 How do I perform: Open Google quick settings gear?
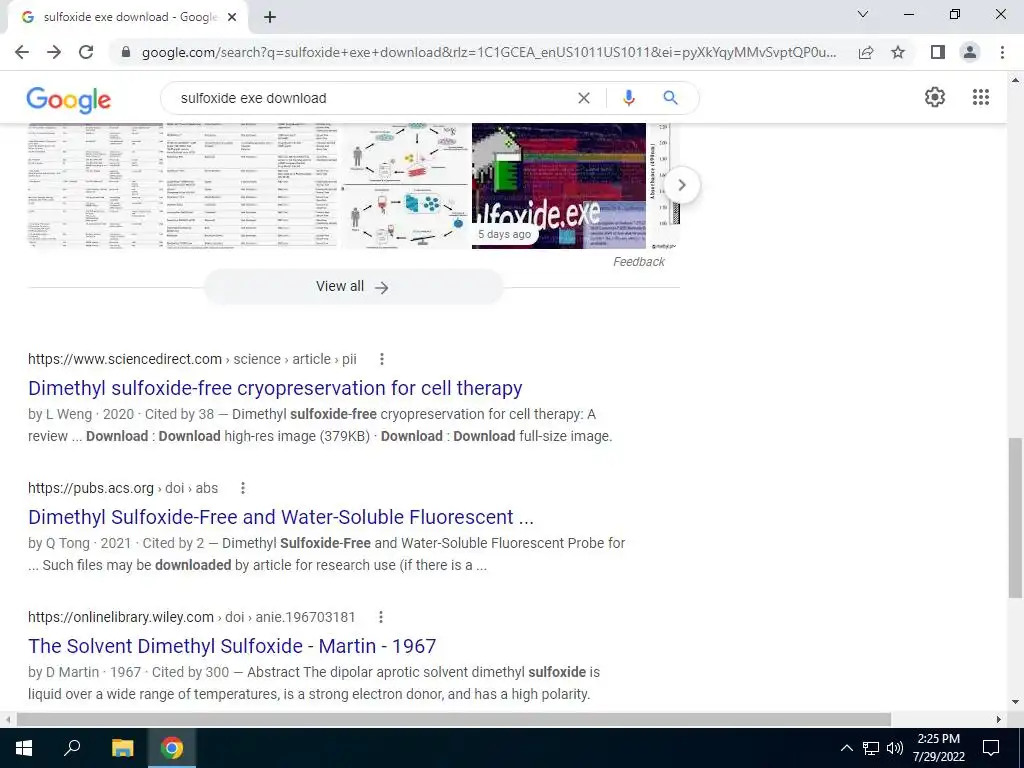coord(935,97)
